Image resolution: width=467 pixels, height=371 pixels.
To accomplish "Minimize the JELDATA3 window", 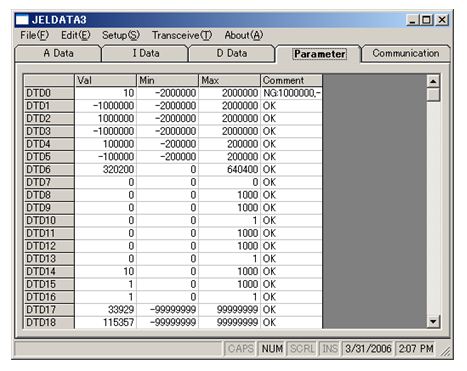I will tap(413, 20).
